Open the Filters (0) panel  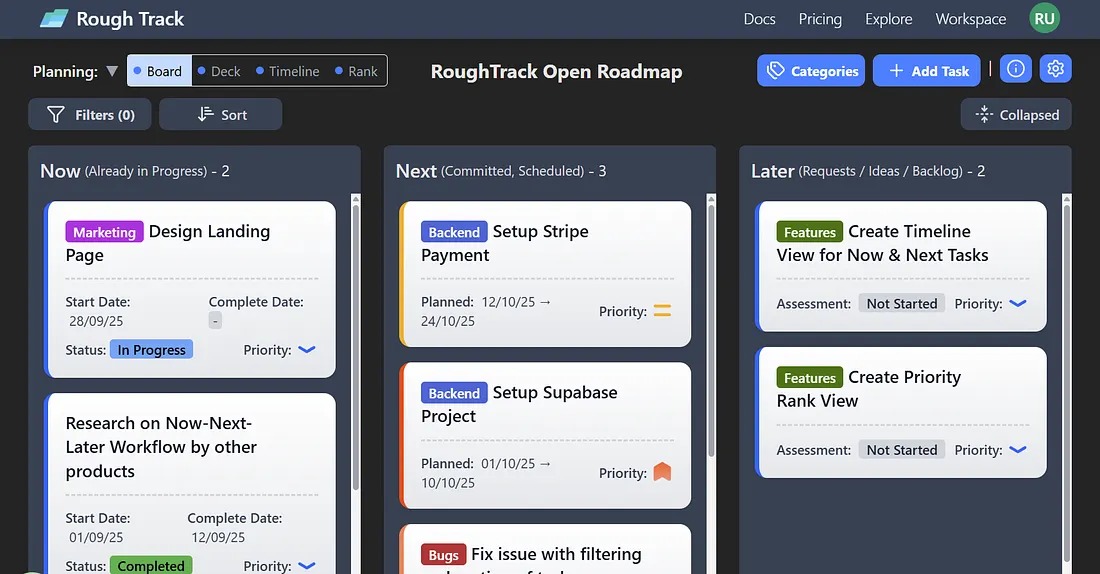tap(90, 115)
